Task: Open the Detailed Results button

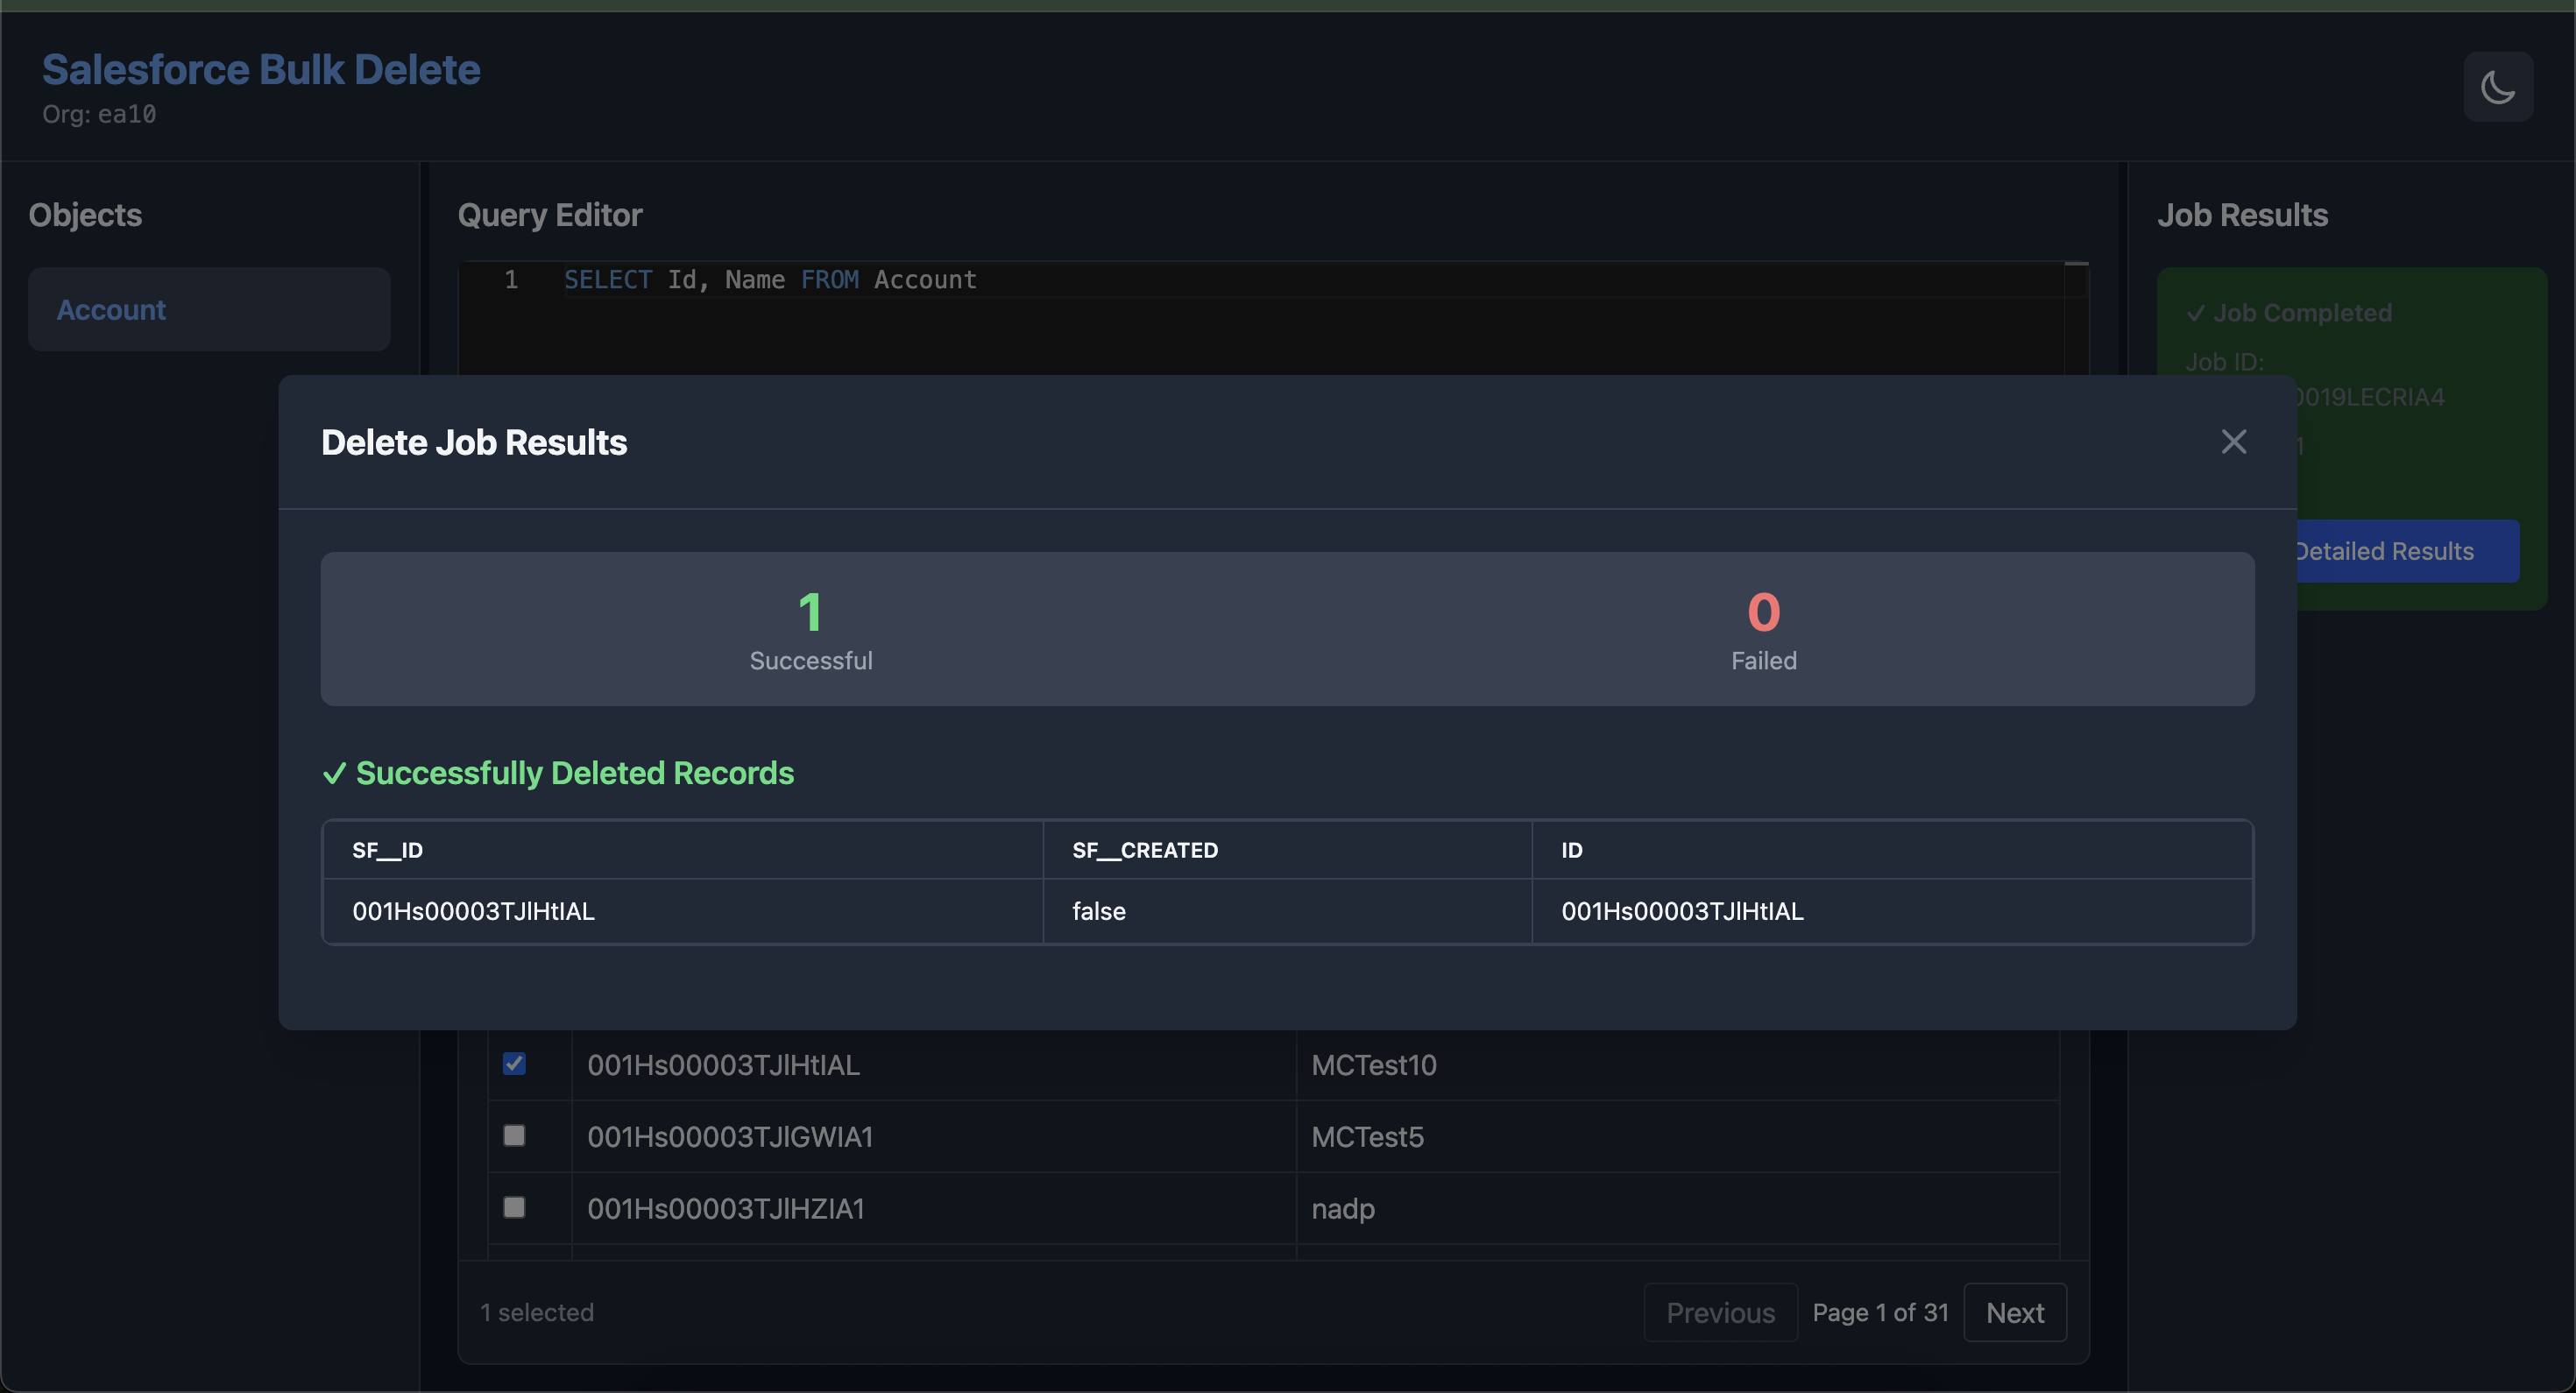Action: (2406, 551)
